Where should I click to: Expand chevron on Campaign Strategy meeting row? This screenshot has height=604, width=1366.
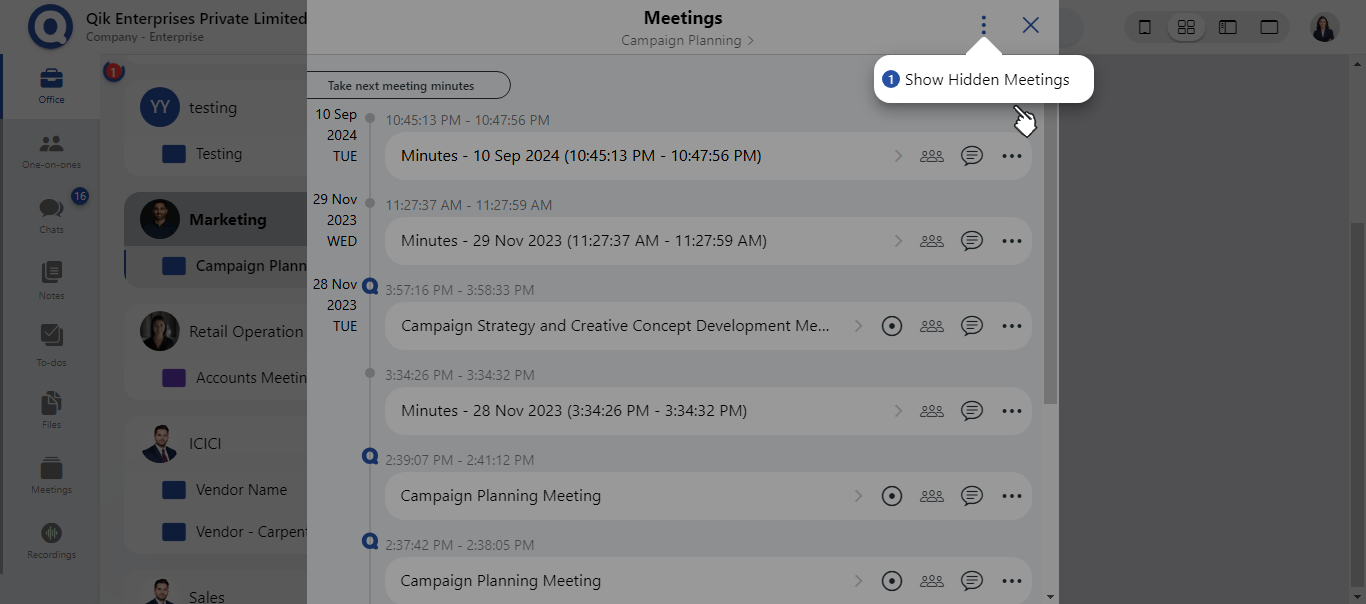858,326
